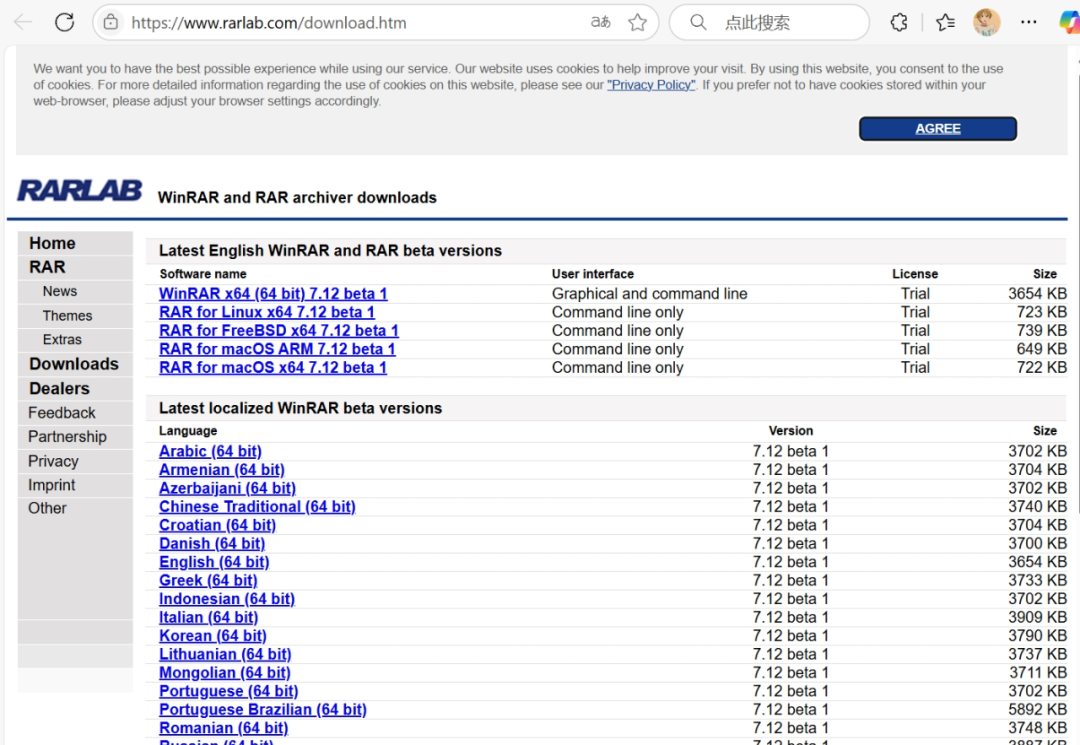
Task: Open Extras in sidebar
Action: coord(62,339)
